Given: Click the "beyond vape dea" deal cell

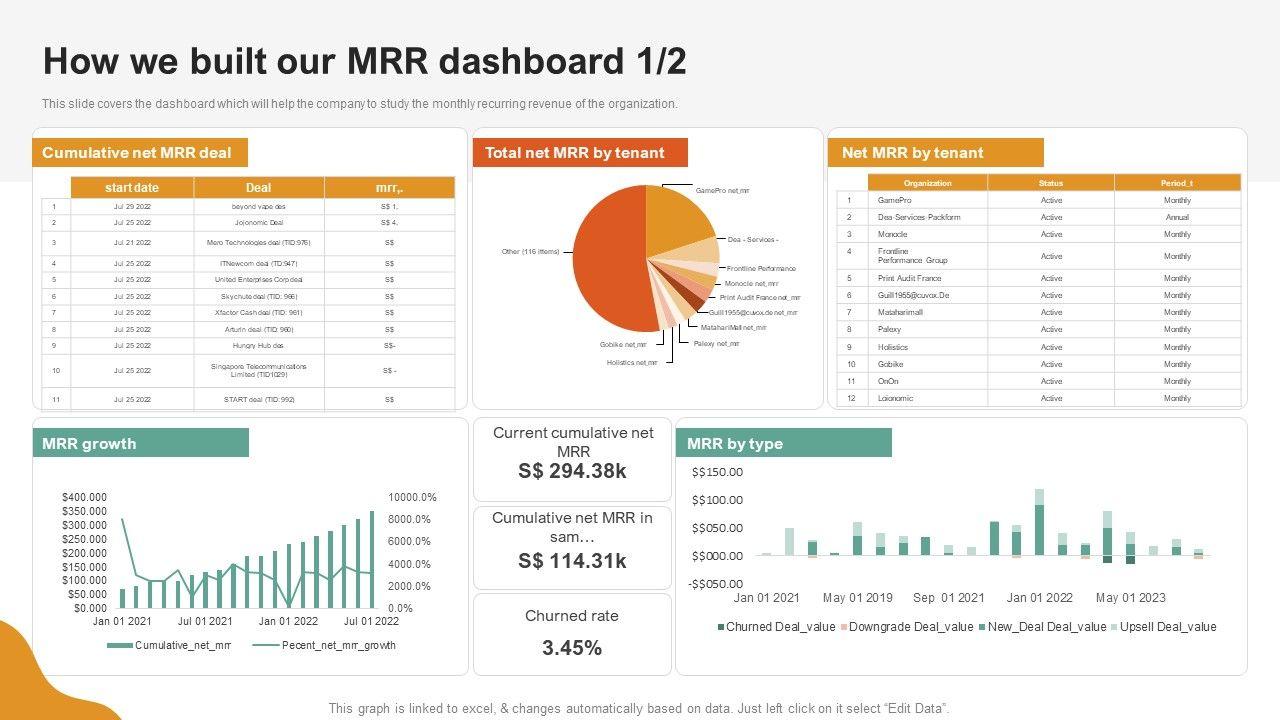Looking at the screenshot, I should (258, 206).
